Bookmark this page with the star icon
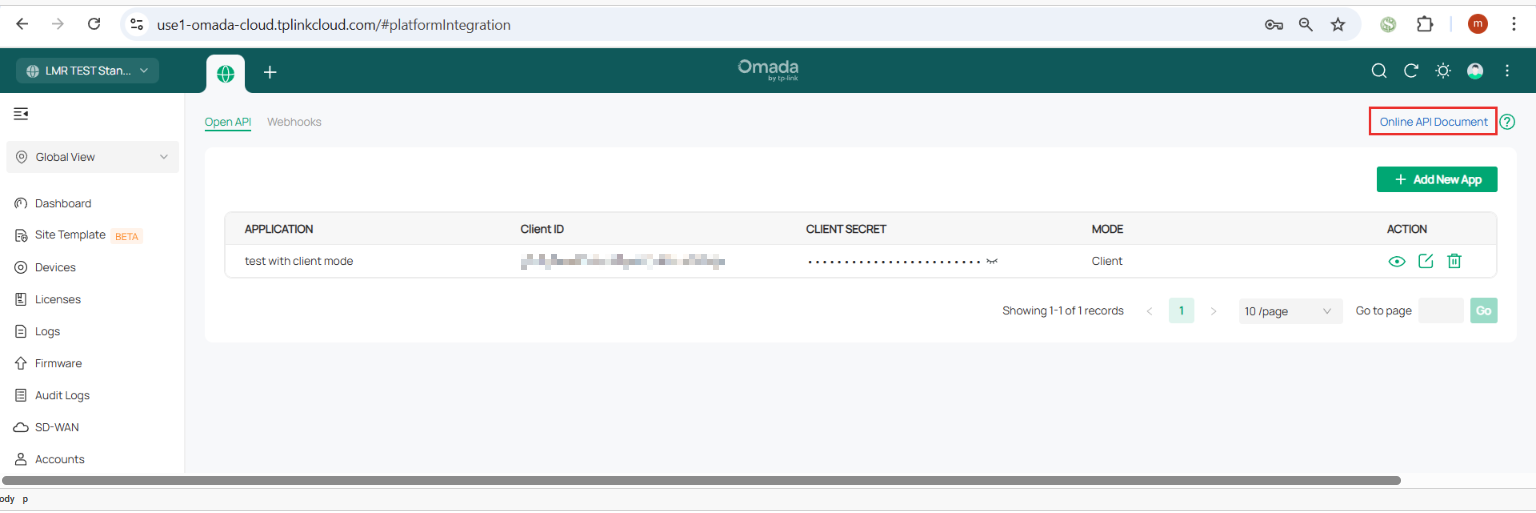 [x=1338, y=25]
